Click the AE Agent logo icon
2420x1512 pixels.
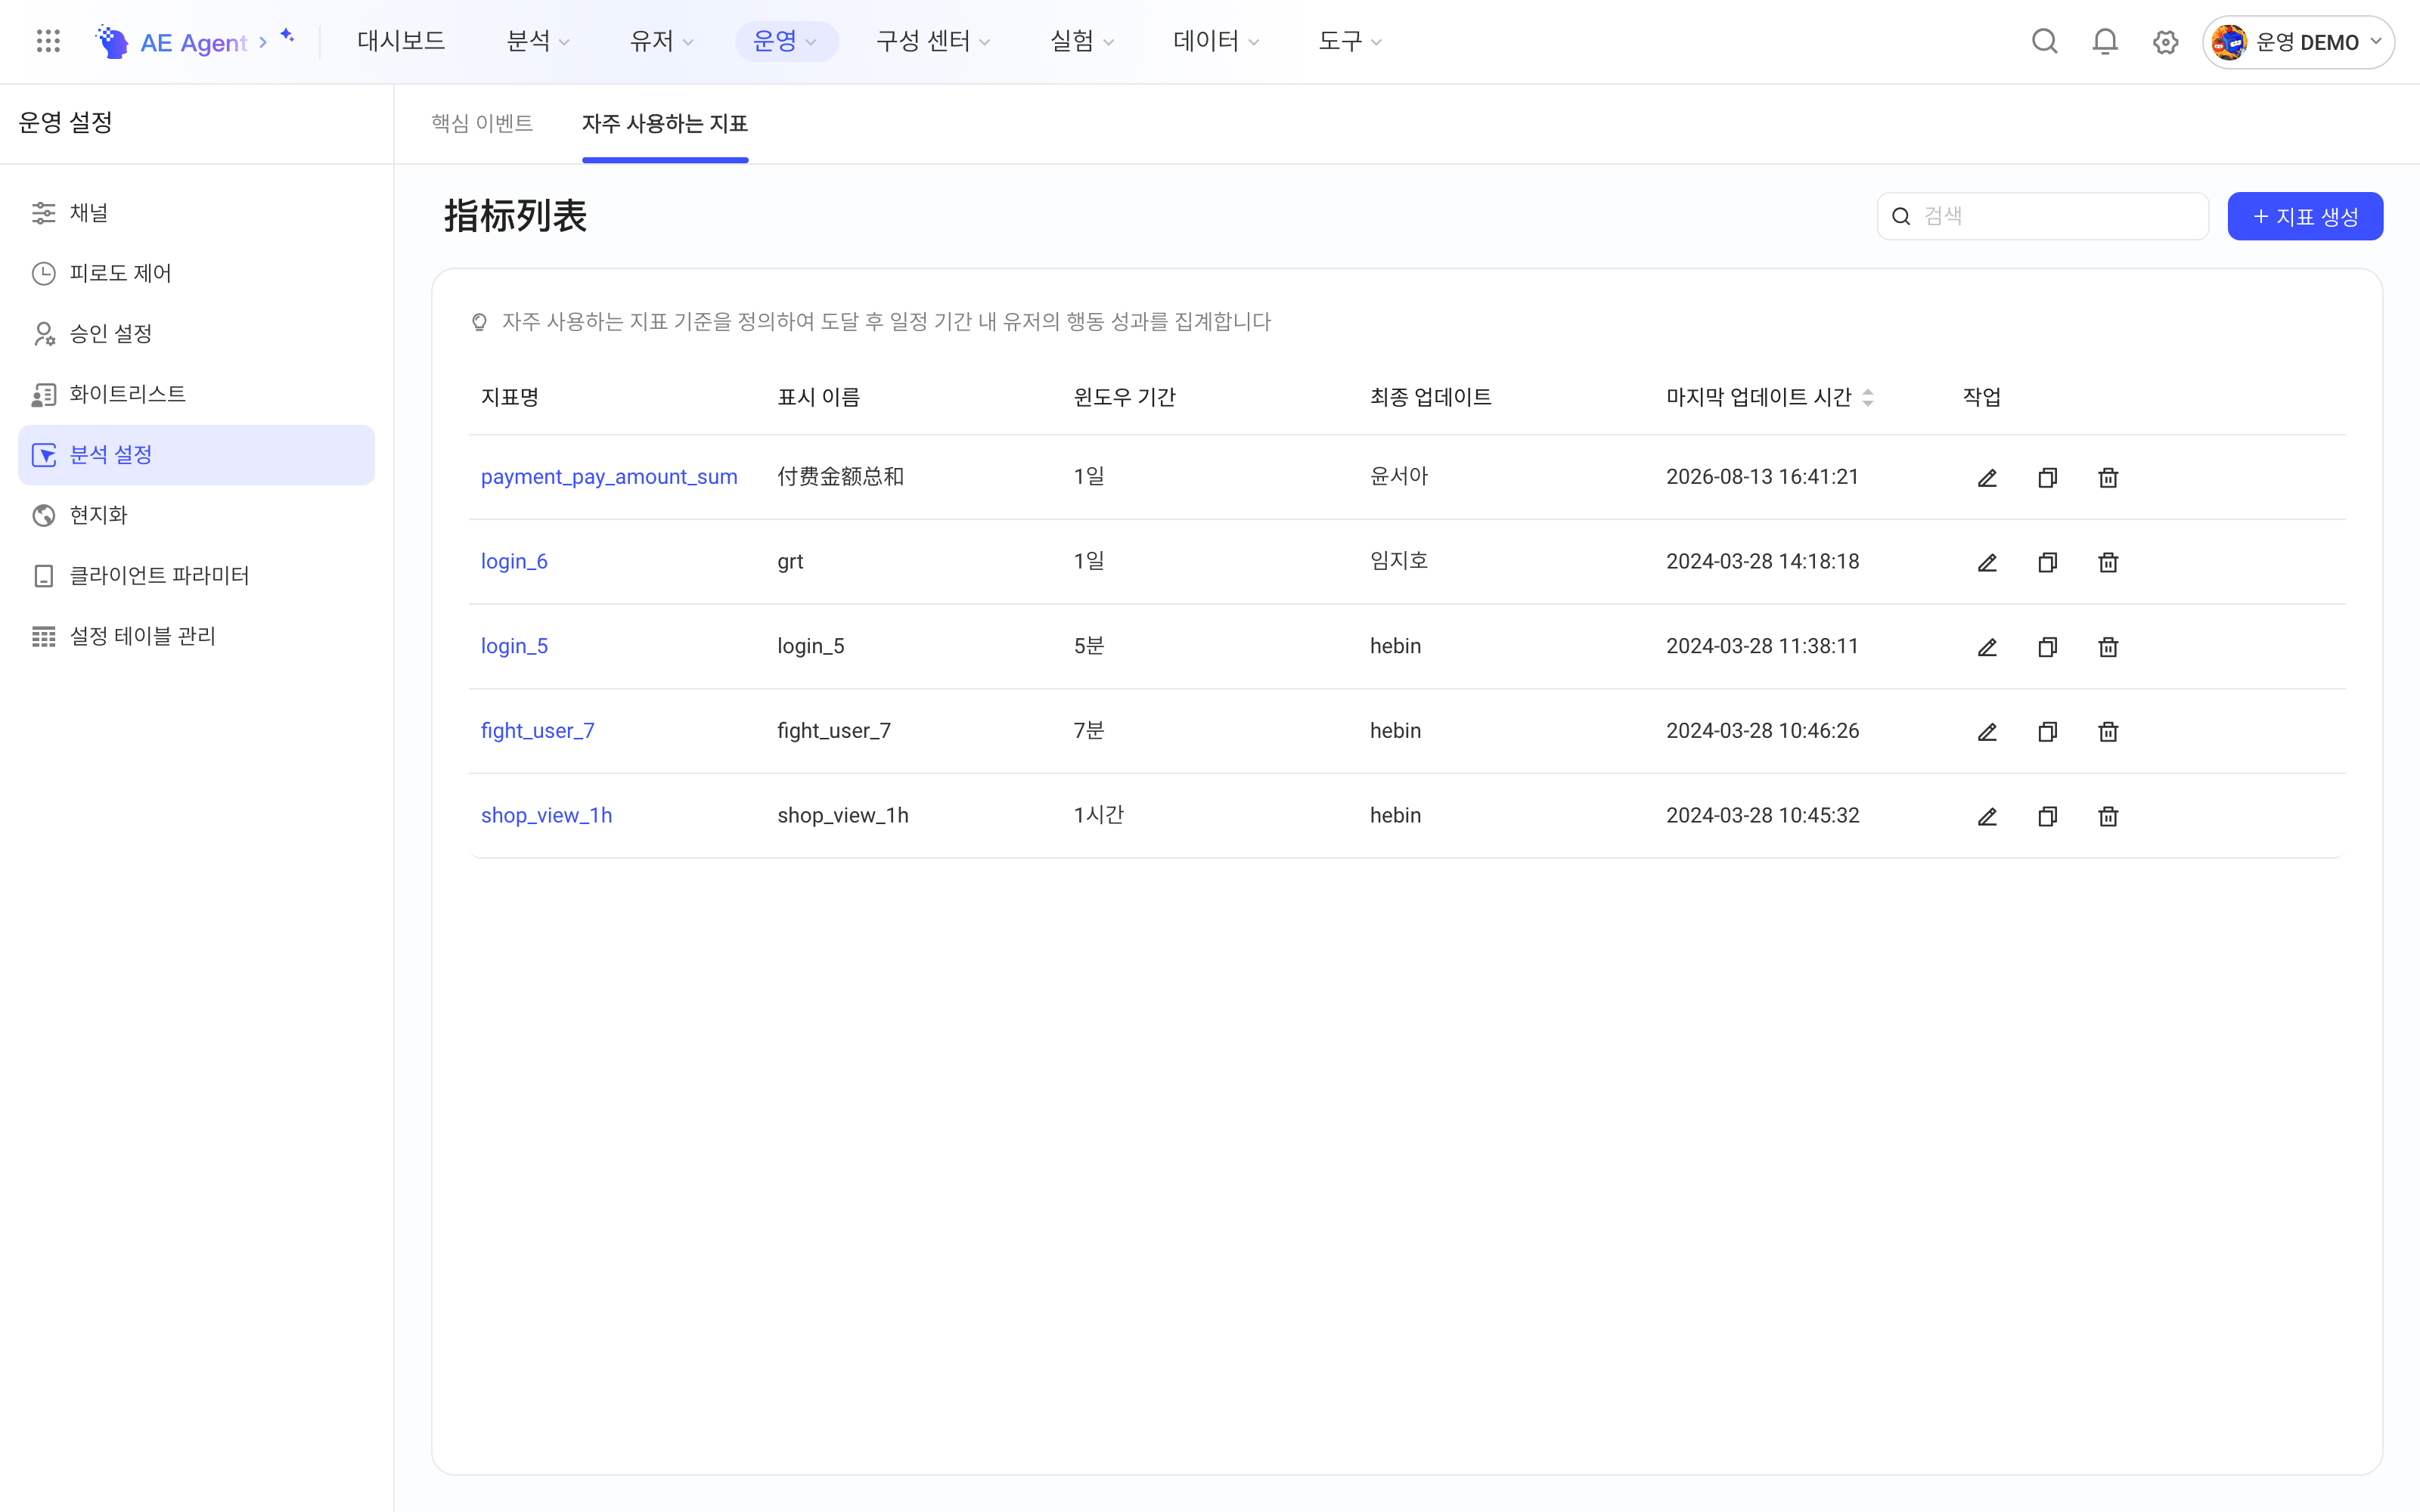point(112,41)
